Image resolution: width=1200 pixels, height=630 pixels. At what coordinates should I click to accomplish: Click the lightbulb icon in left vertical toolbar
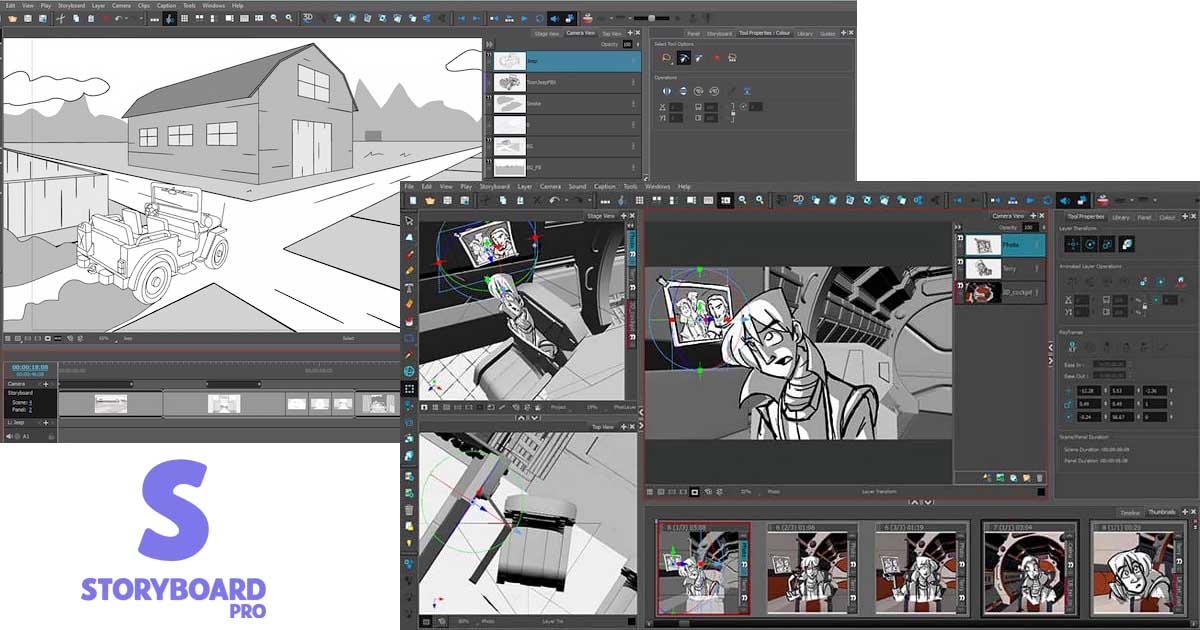(x=409, y=543)
